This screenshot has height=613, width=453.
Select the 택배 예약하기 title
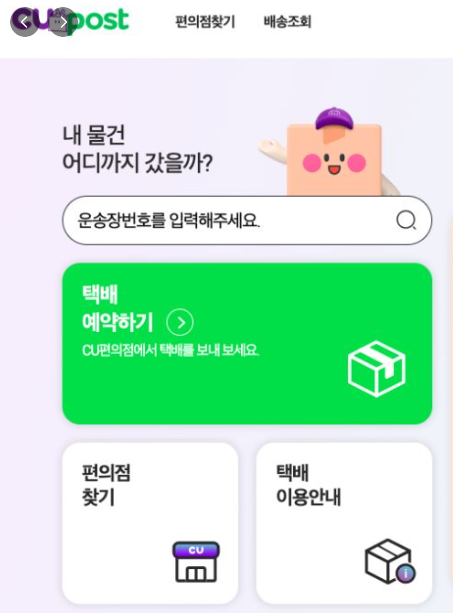[117, 308]
